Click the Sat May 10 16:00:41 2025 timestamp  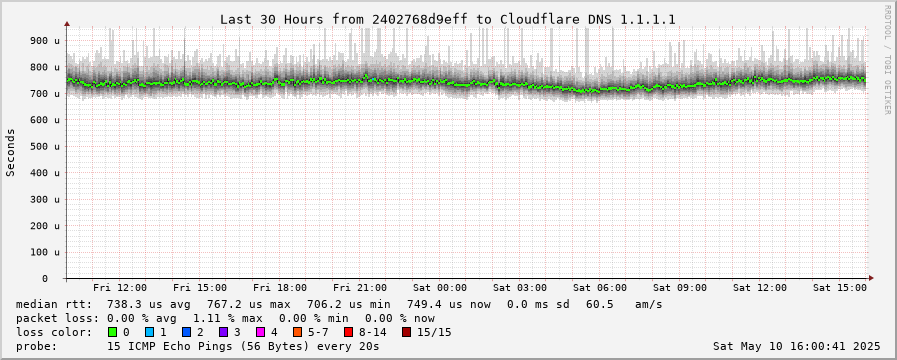coord(797,346)
